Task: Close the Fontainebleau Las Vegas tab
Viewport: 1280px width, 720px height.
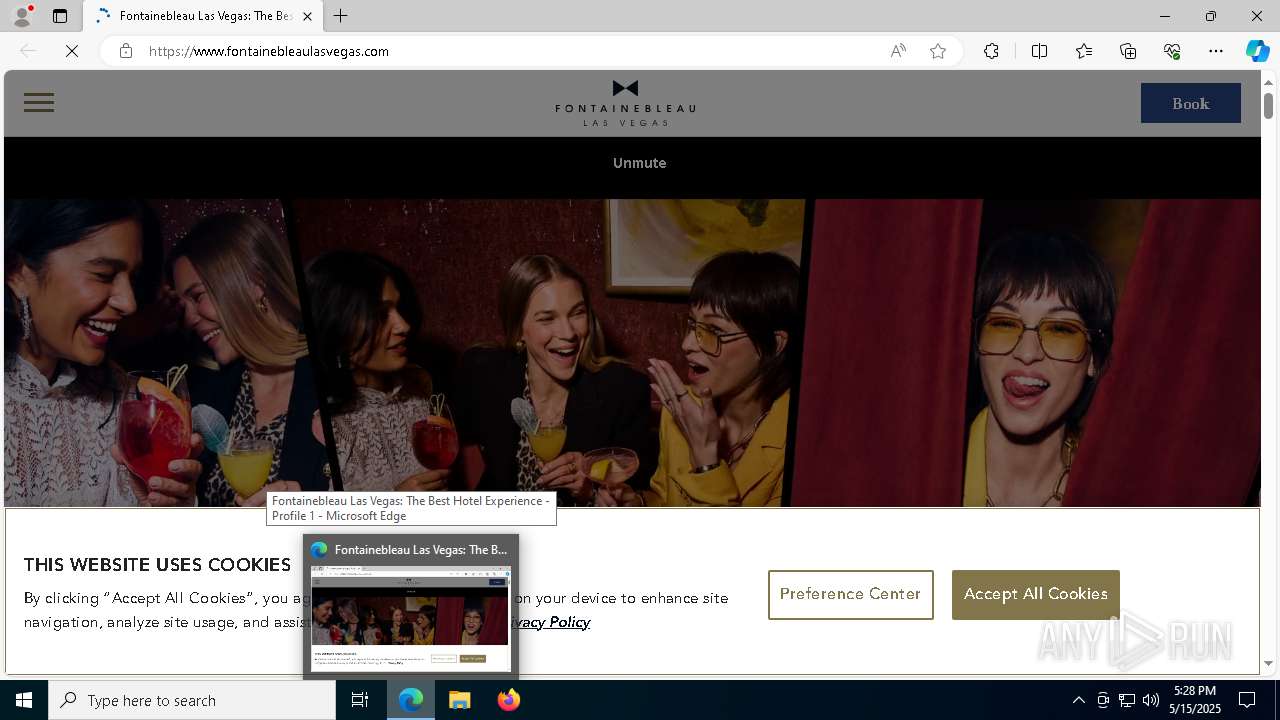Action: pyautogui.click(x=307, y=16)
